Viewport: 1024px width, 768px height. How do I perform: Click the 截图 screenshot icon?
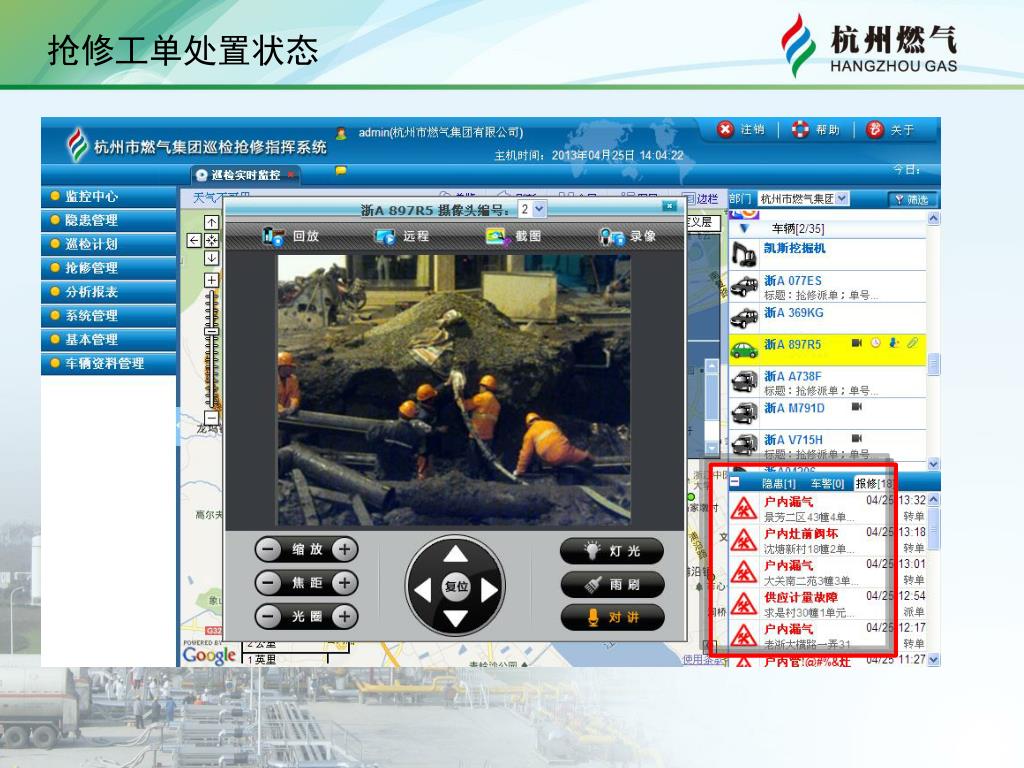[498, 236]
